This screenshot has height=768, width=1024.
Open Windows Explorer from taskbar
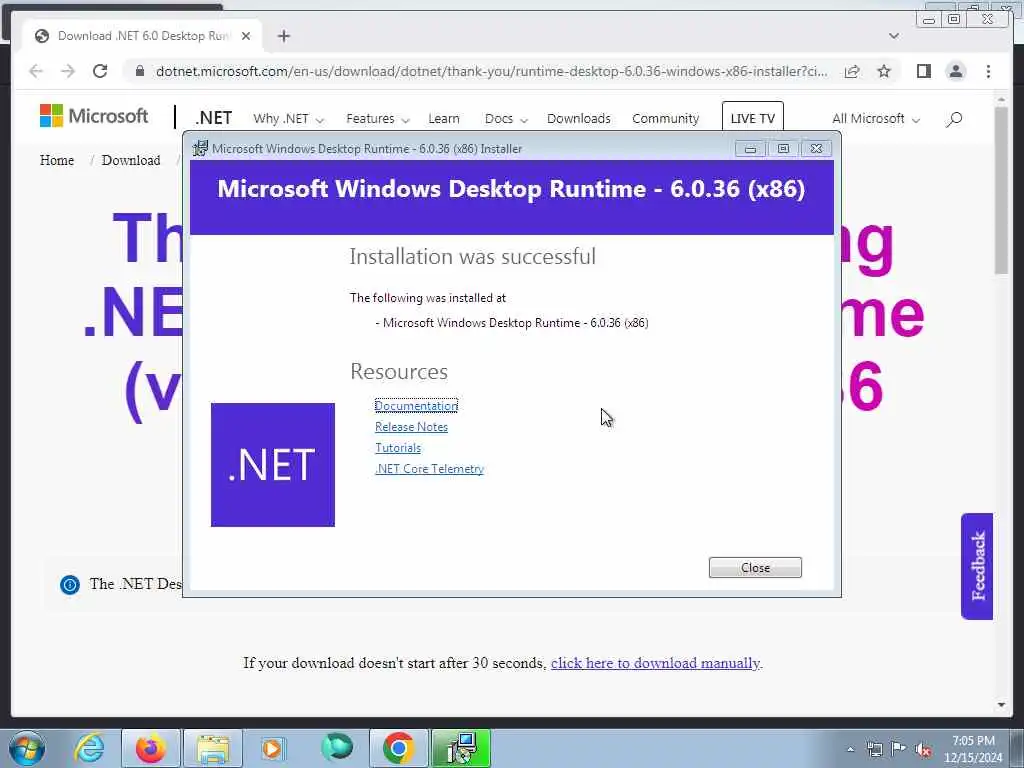tap(213, 748)
